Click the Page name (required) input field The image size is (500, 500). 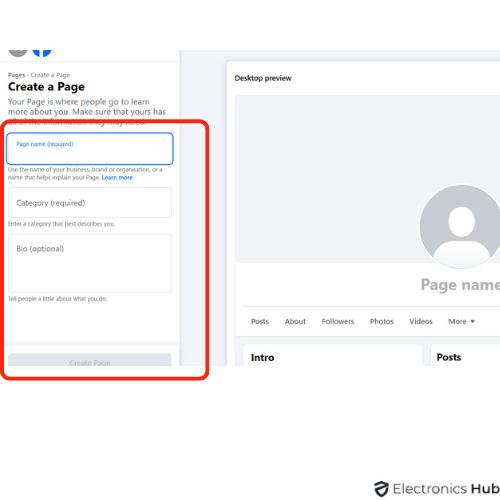pos(90,149)
